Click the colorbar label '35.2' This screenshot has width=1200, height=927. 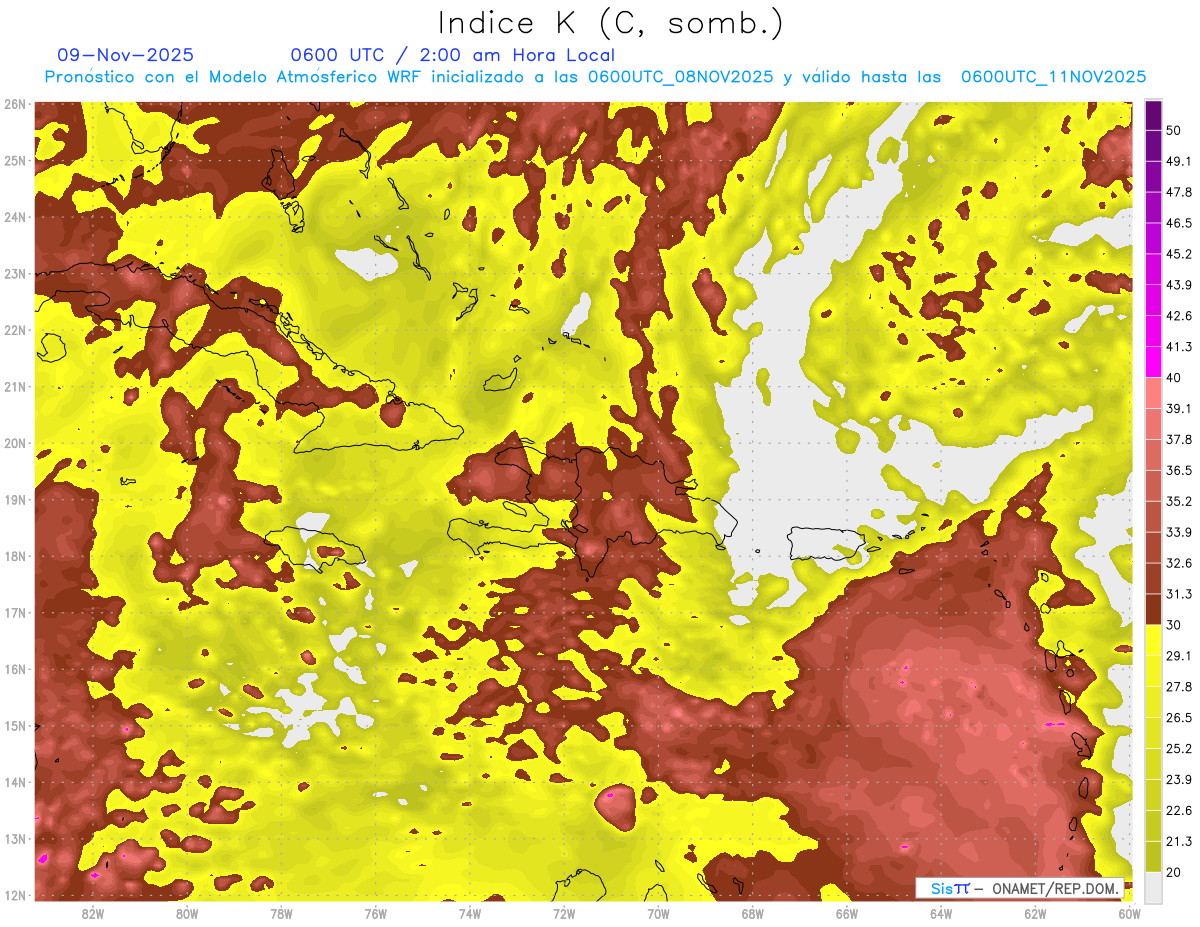tap(1180, 502)
